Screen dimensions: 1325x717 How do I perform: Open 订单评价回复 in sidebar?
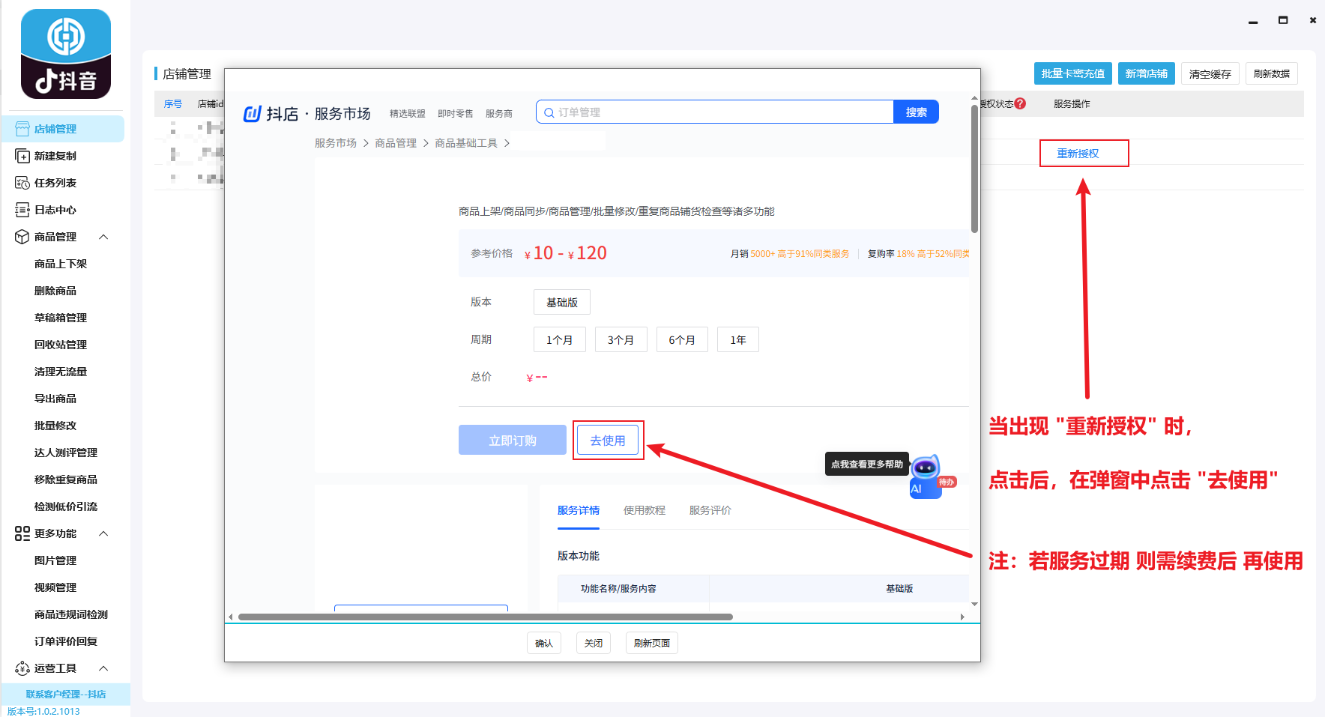tap(66, 642)
